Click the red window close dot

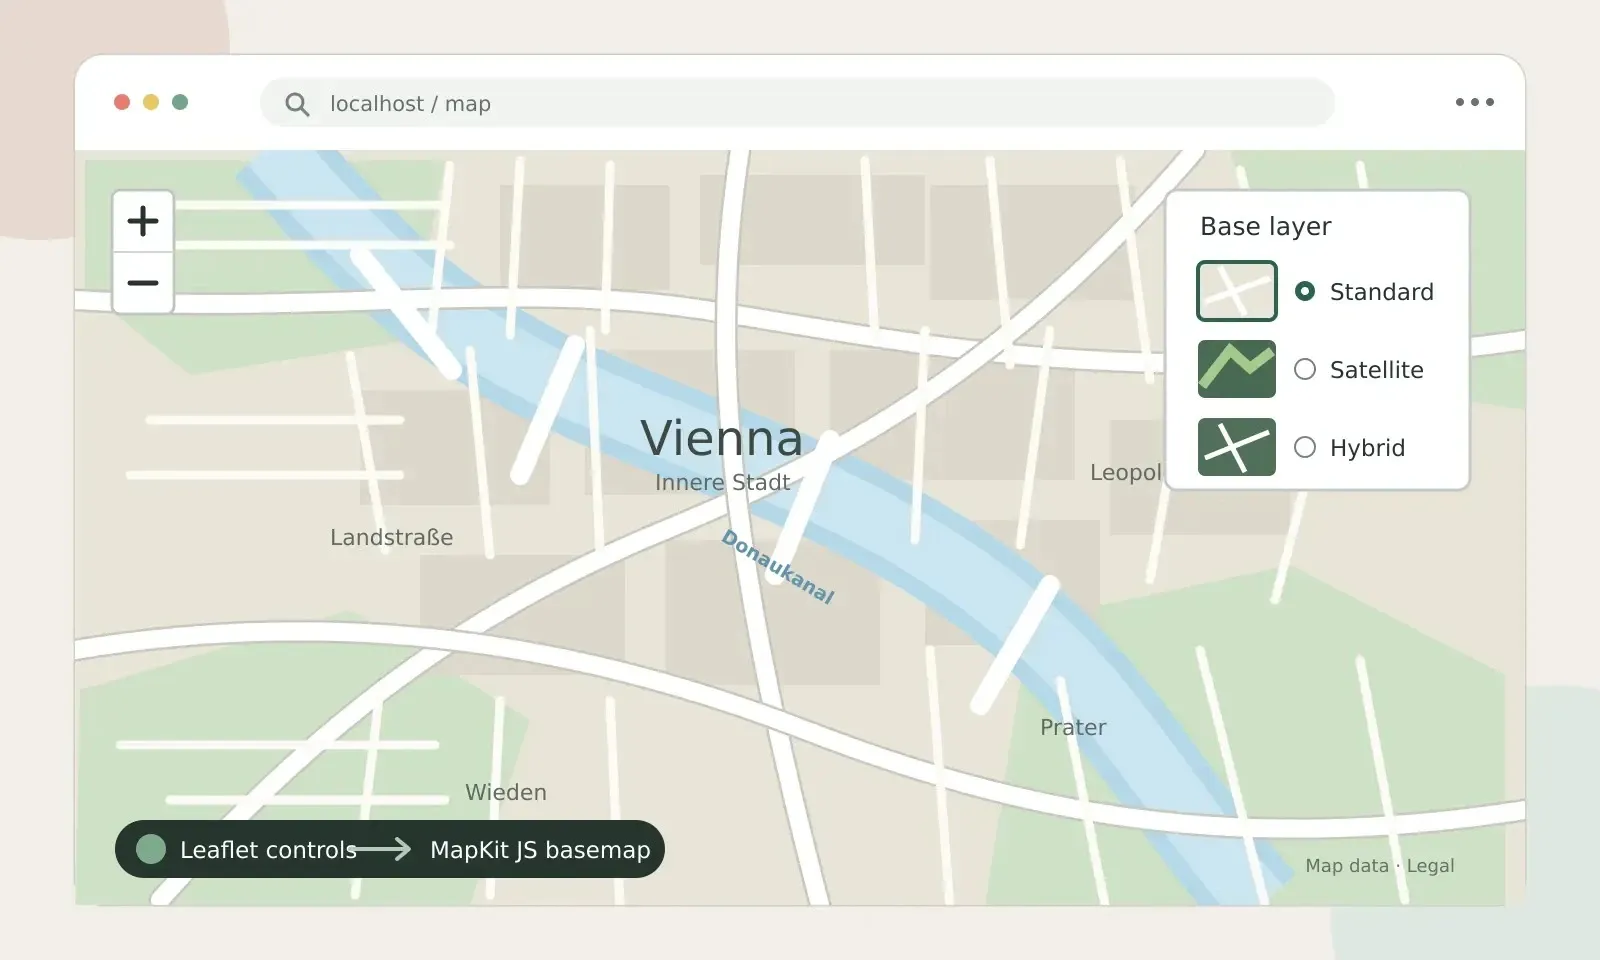point(122,102)
